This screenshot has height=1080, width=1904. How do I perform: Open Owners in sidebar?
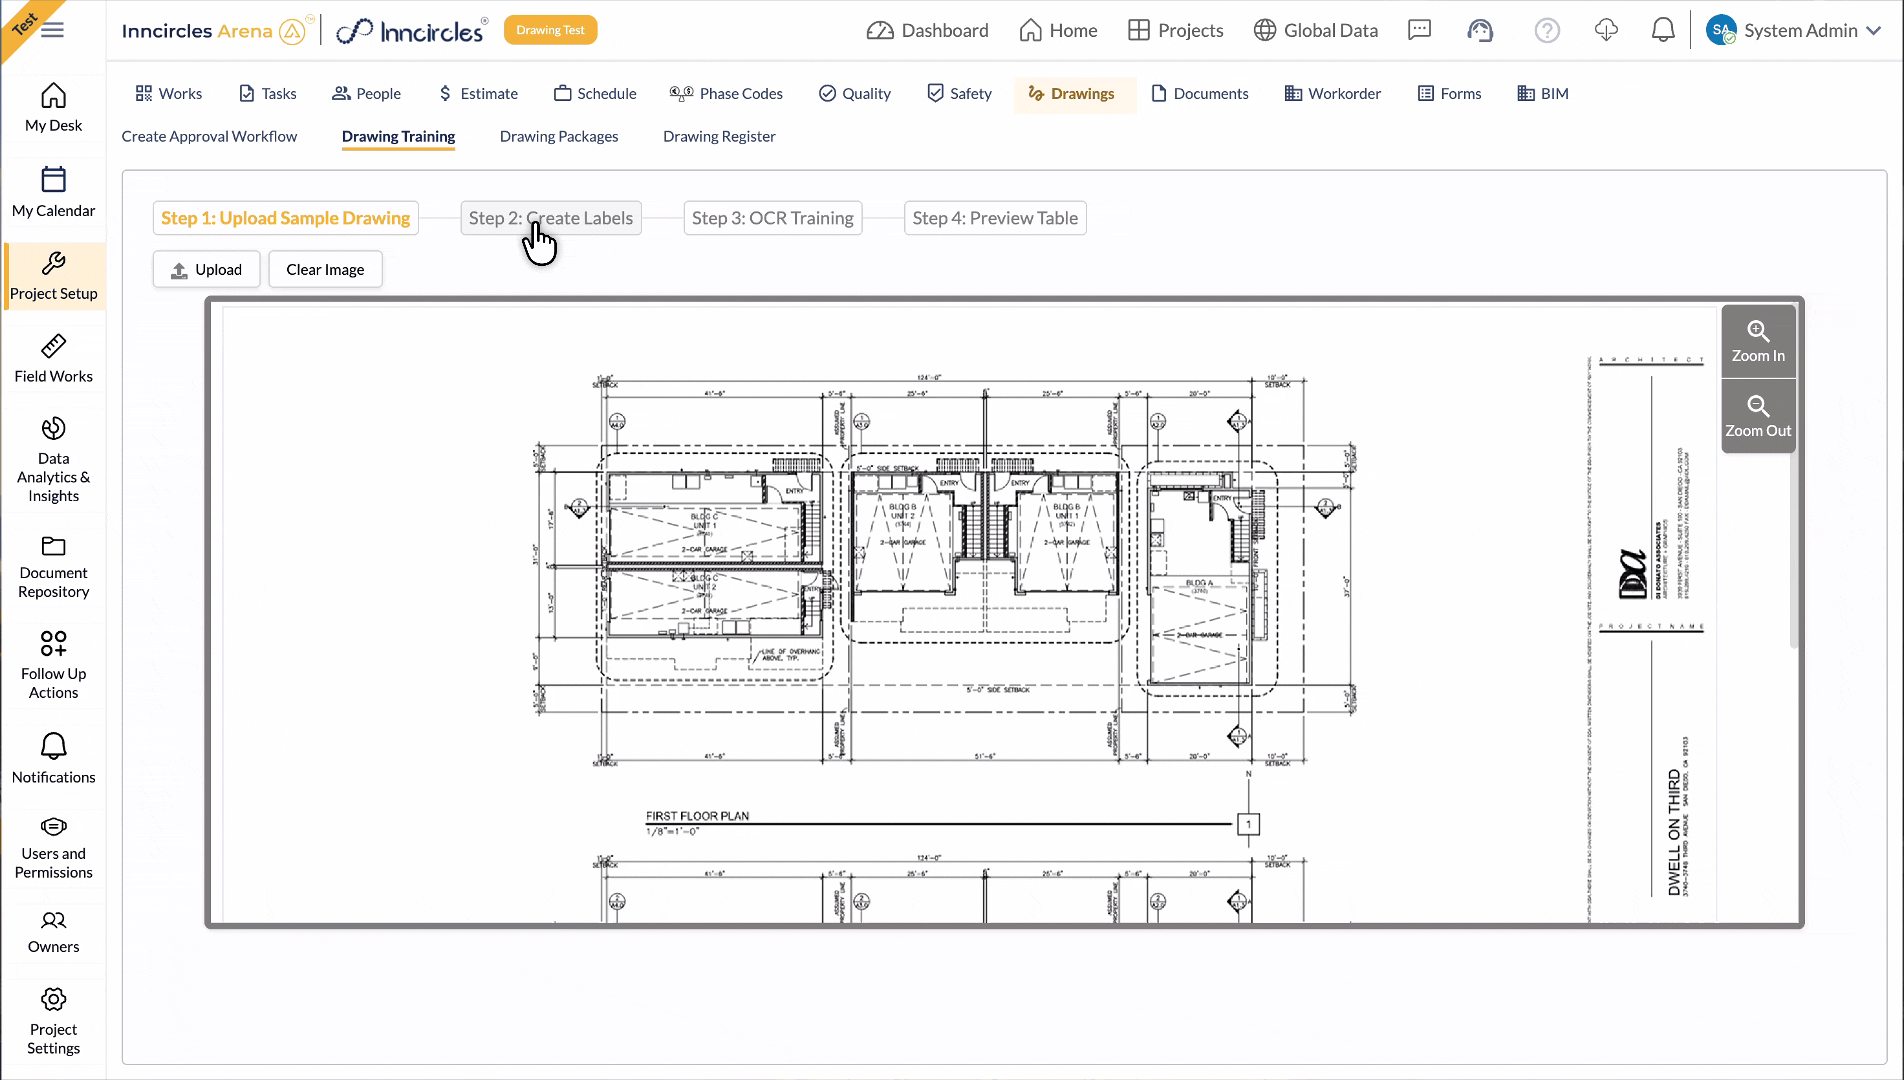[x=53, y=932]
